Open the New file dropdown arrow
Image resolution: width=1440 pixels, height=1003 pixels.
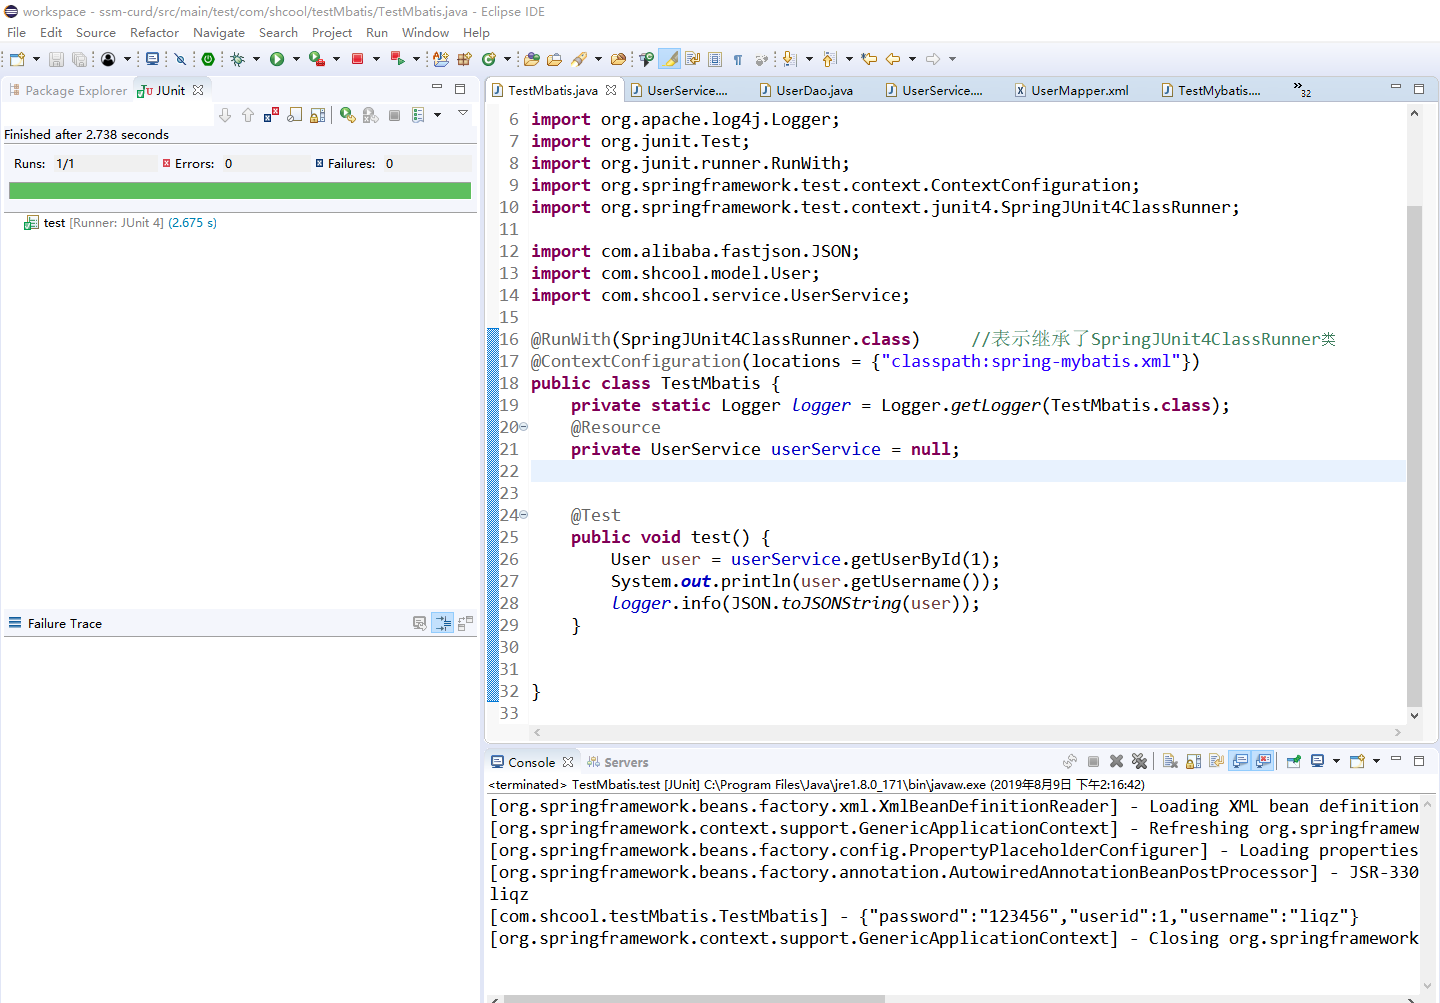coord(36,60)
